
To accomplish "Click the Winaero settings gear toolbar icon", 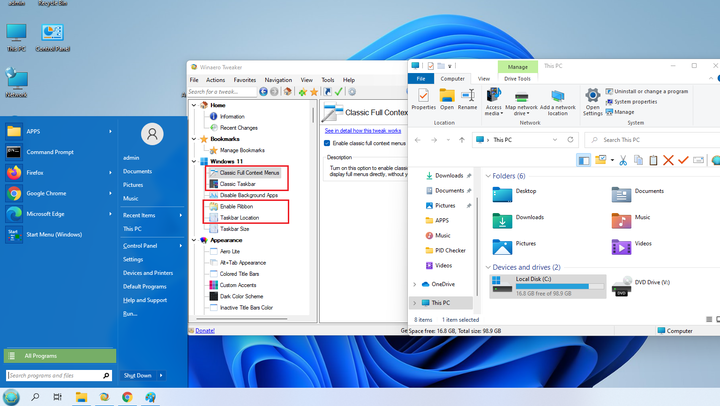I will (x=352, y=92).
